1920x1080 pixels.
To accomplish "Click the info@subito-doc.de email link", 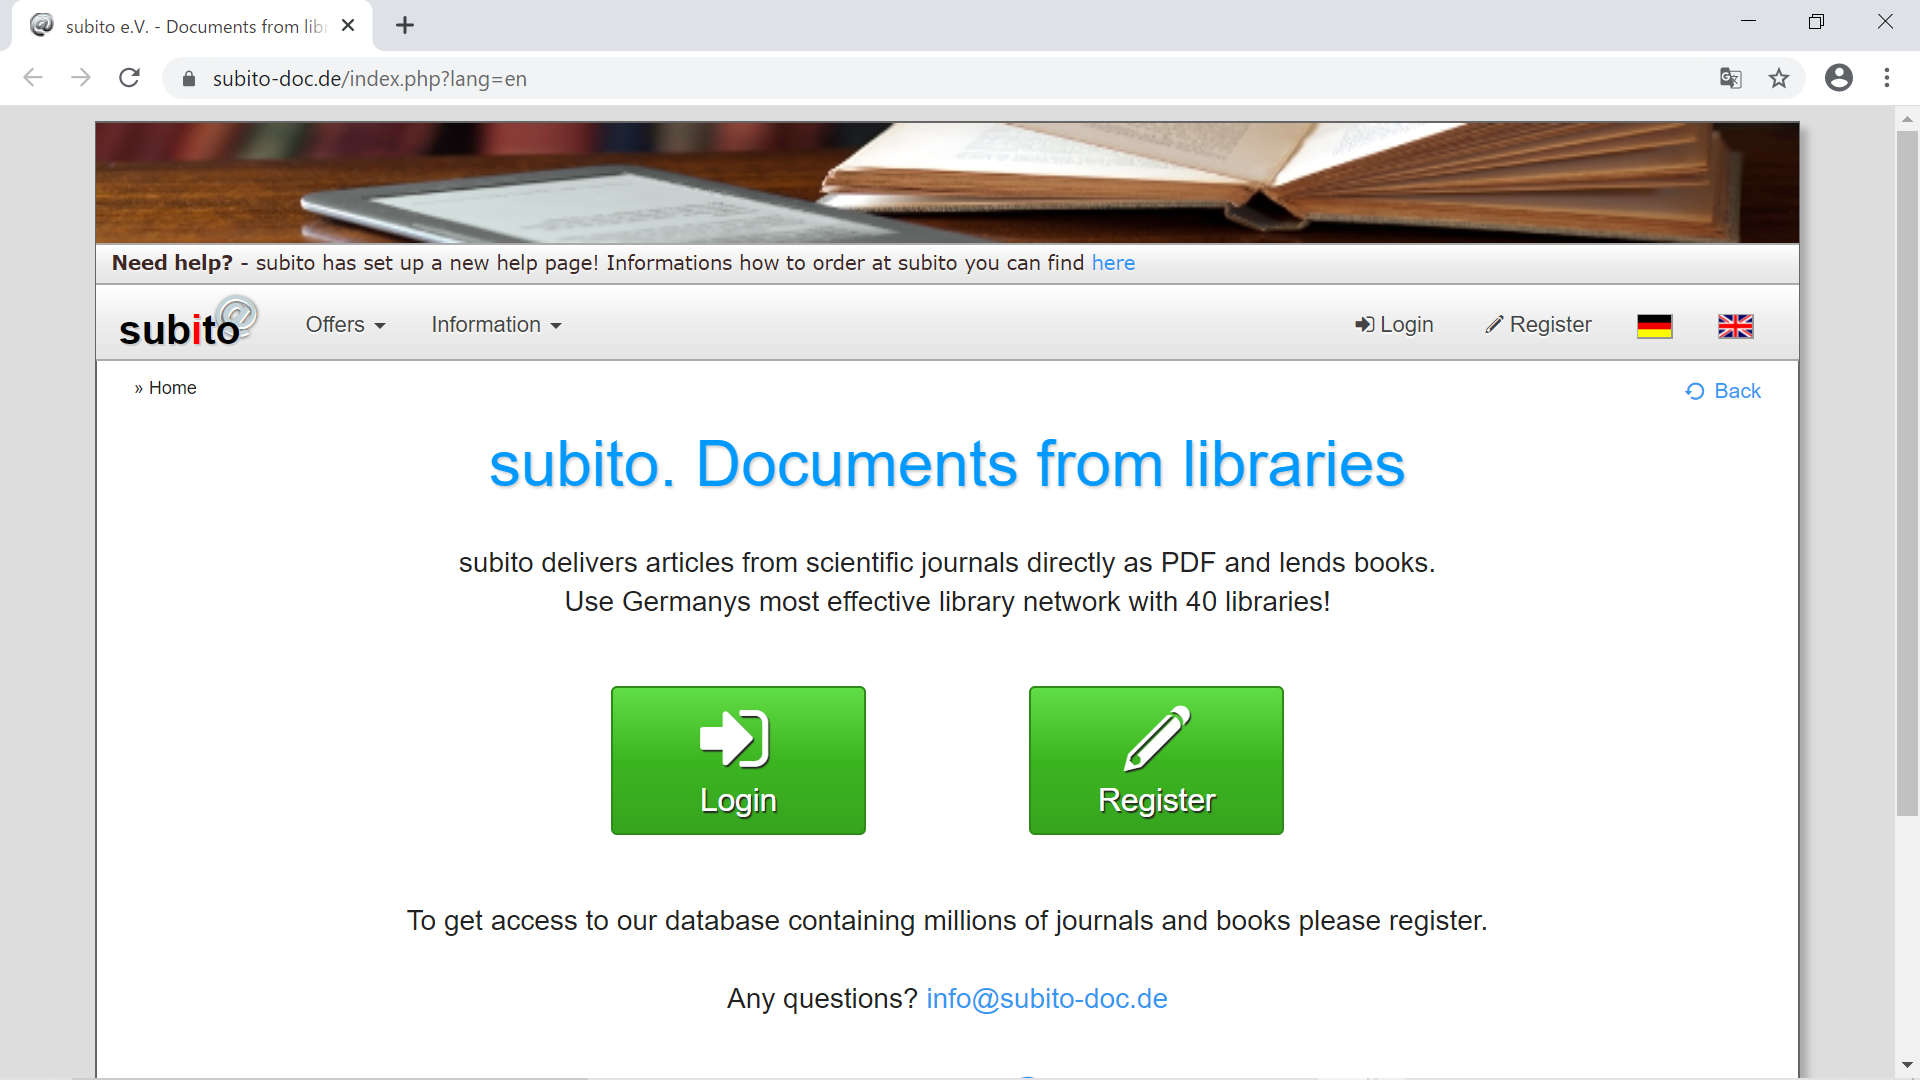I will (x=1047, y=999).
